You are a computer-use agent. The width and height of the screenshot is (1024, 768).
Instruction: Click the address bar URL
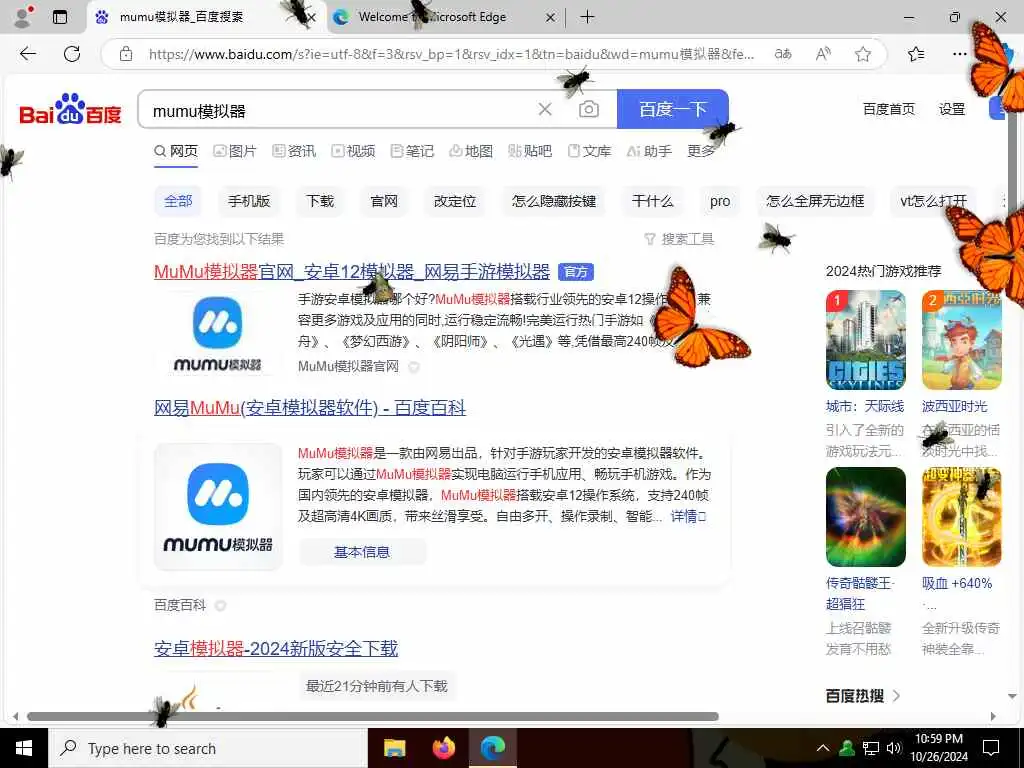pyautogui.click(x=451, y=54)
